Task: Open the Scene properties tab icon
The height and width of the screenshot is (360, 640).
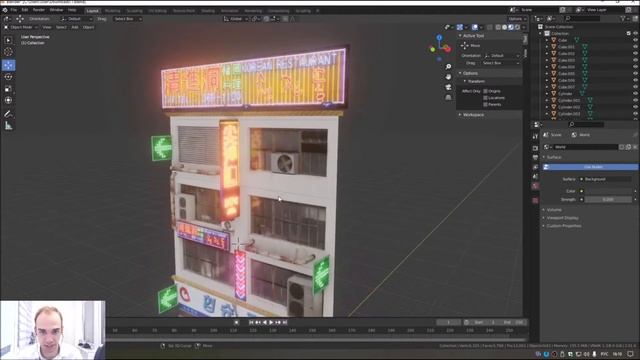Action: 535,177
